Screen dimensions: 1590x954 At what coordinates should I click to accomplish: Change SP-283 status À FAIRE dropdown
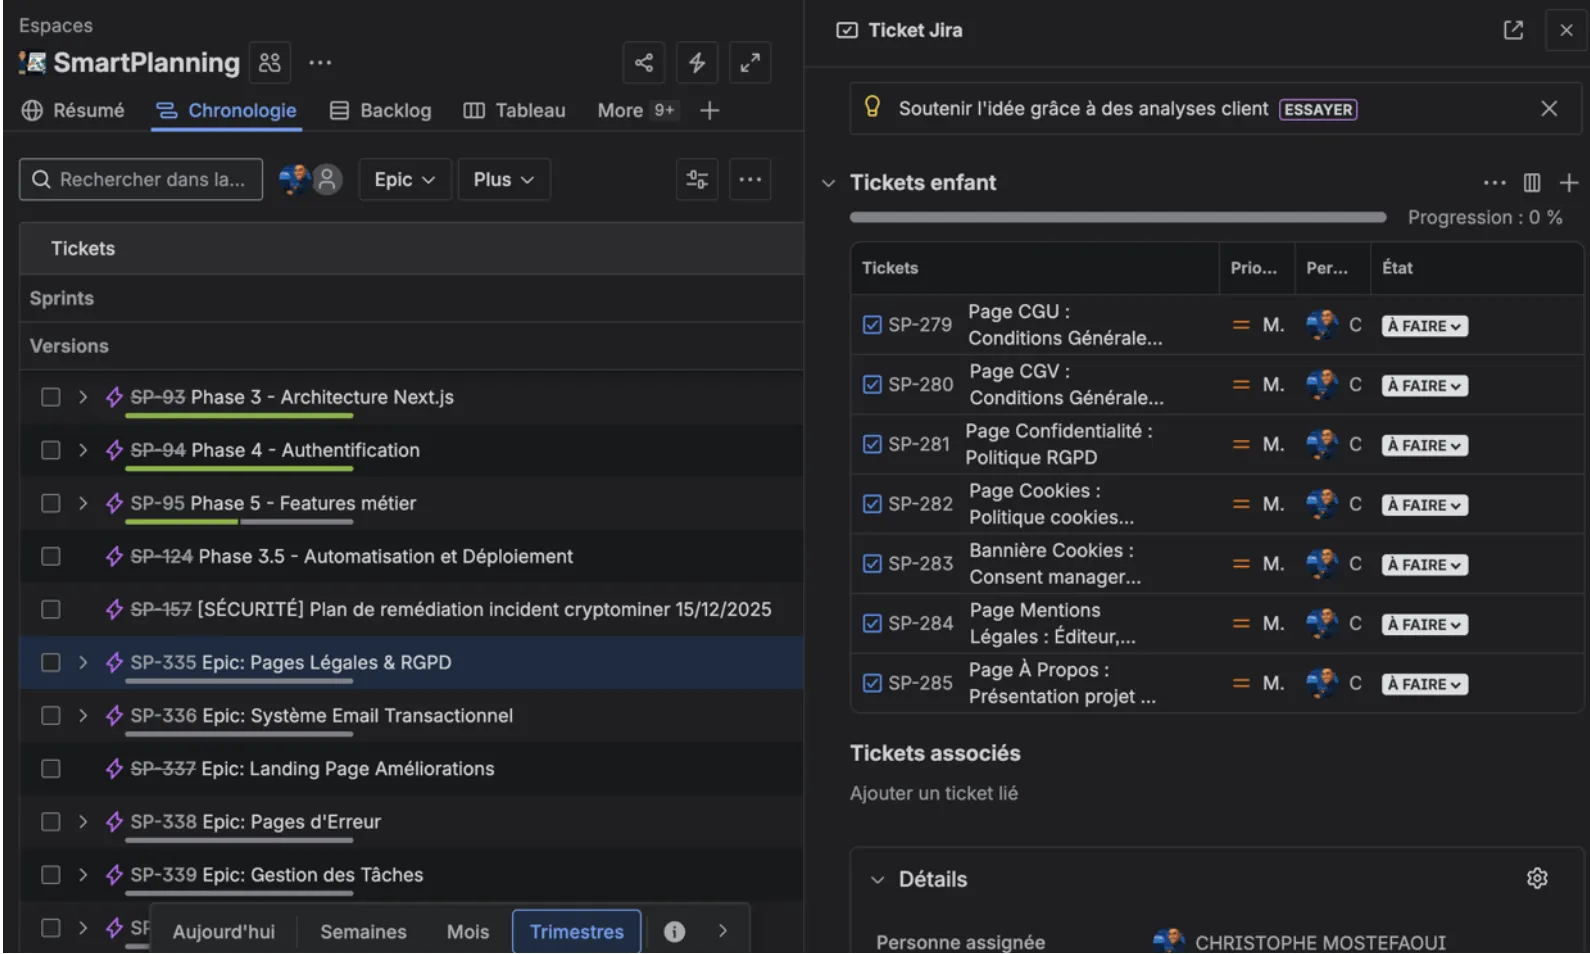(x=1424, y=565)
